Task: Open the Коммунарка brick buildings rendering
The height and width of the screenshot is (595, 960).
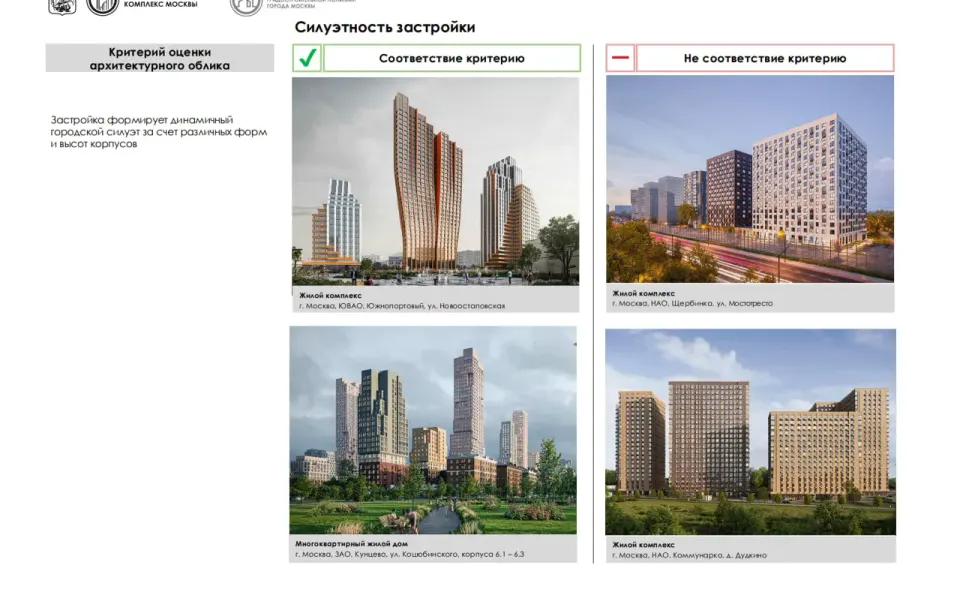Action: 751,432
